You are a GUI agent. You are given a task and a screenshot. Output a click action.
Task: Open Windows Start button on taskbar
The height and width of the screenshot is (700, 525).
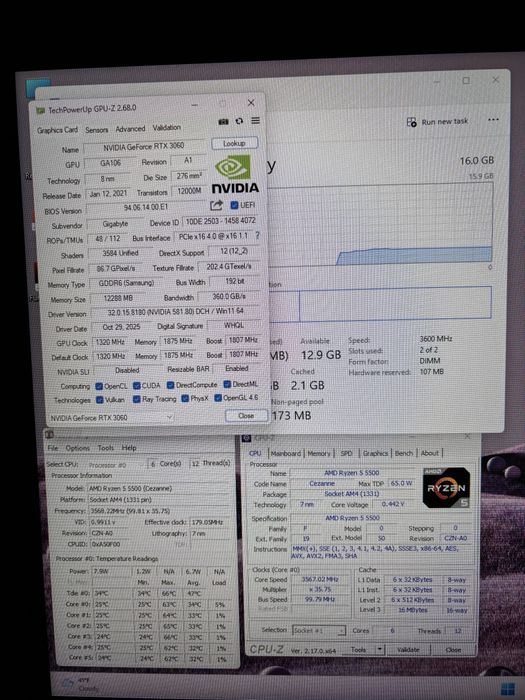pos(508,689)
